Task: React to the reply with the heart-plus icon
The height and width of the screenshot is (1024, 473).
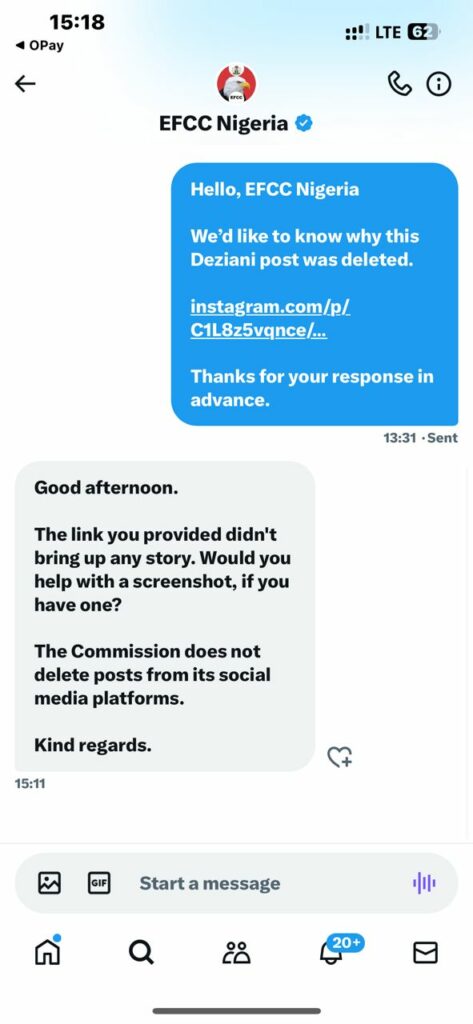Action: [x=339, y=756]
